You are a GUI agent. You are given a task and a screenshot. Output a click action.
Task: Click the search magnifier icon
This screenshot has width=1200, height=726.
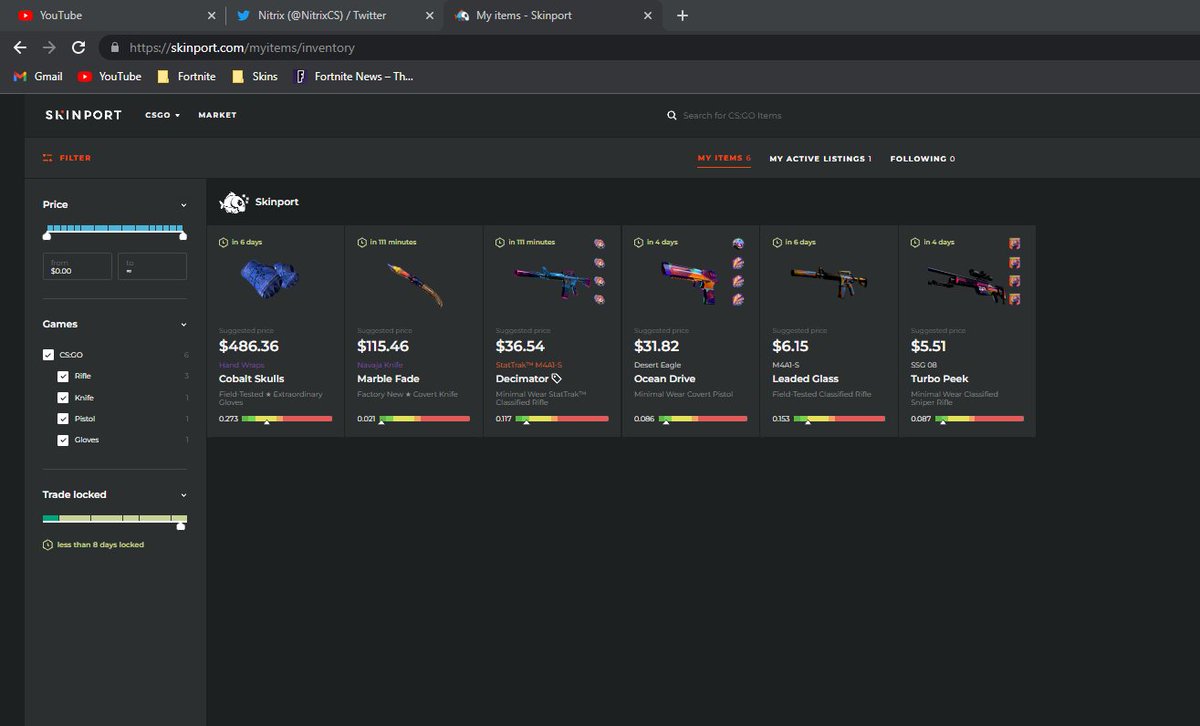tap(672, 116)
